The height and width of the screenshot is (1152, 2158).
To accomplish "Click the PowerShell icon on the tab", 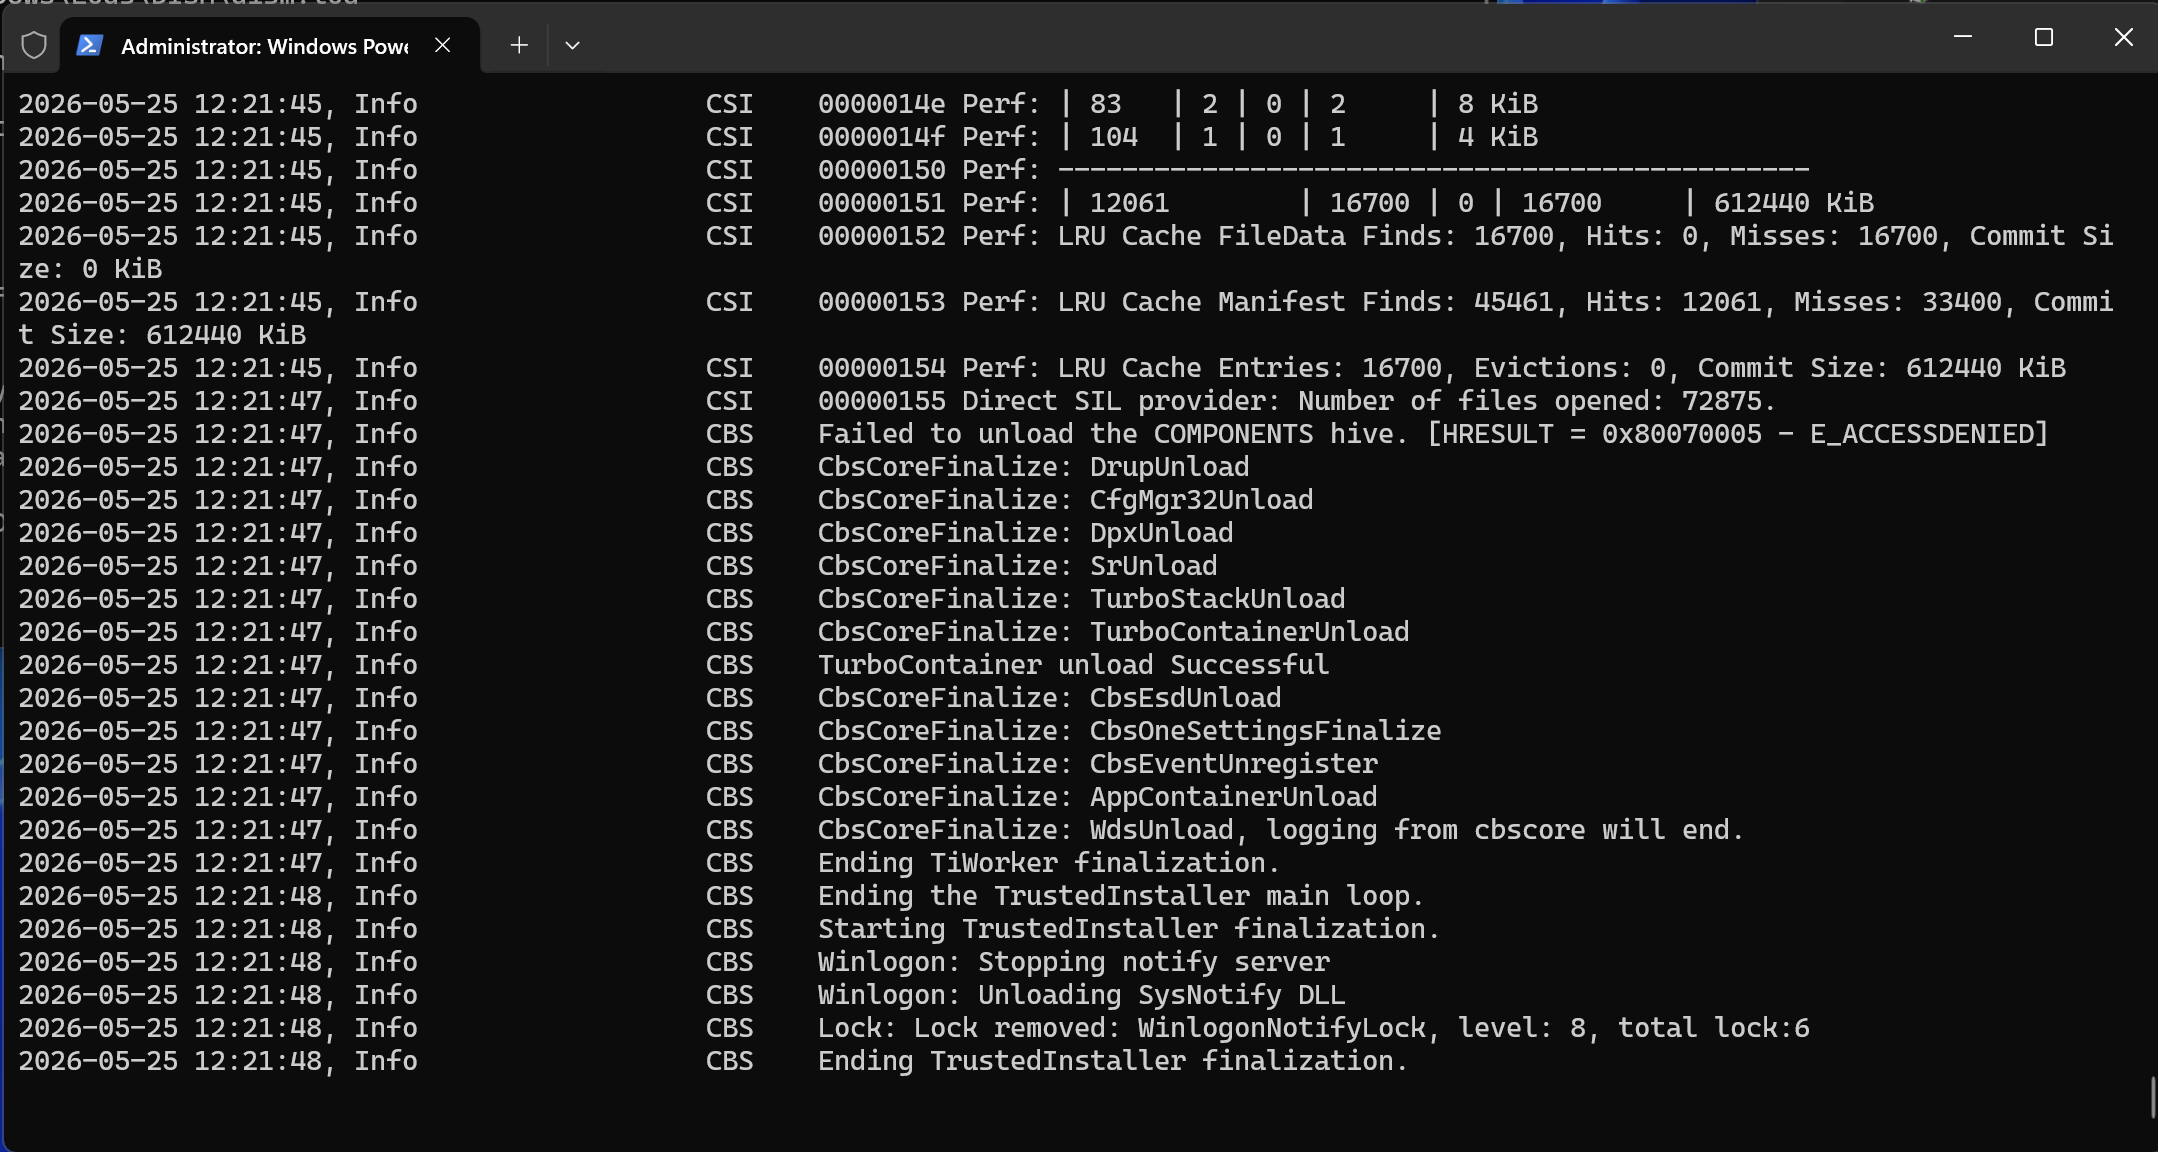I will pyautogui.click(x=90, y=45).
